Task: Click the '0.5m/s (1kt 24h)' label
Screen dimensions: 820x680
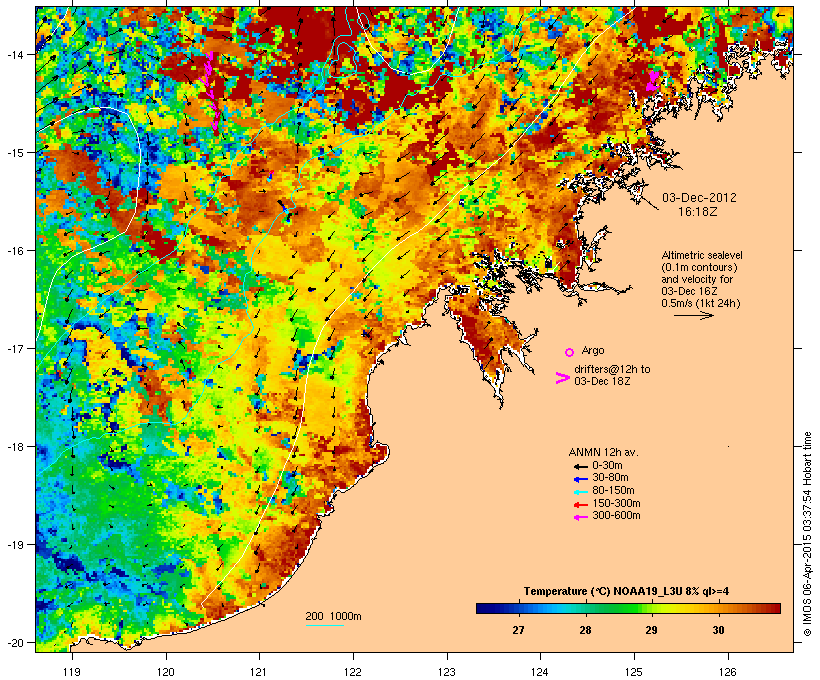Action: click(x=701, y=303)
